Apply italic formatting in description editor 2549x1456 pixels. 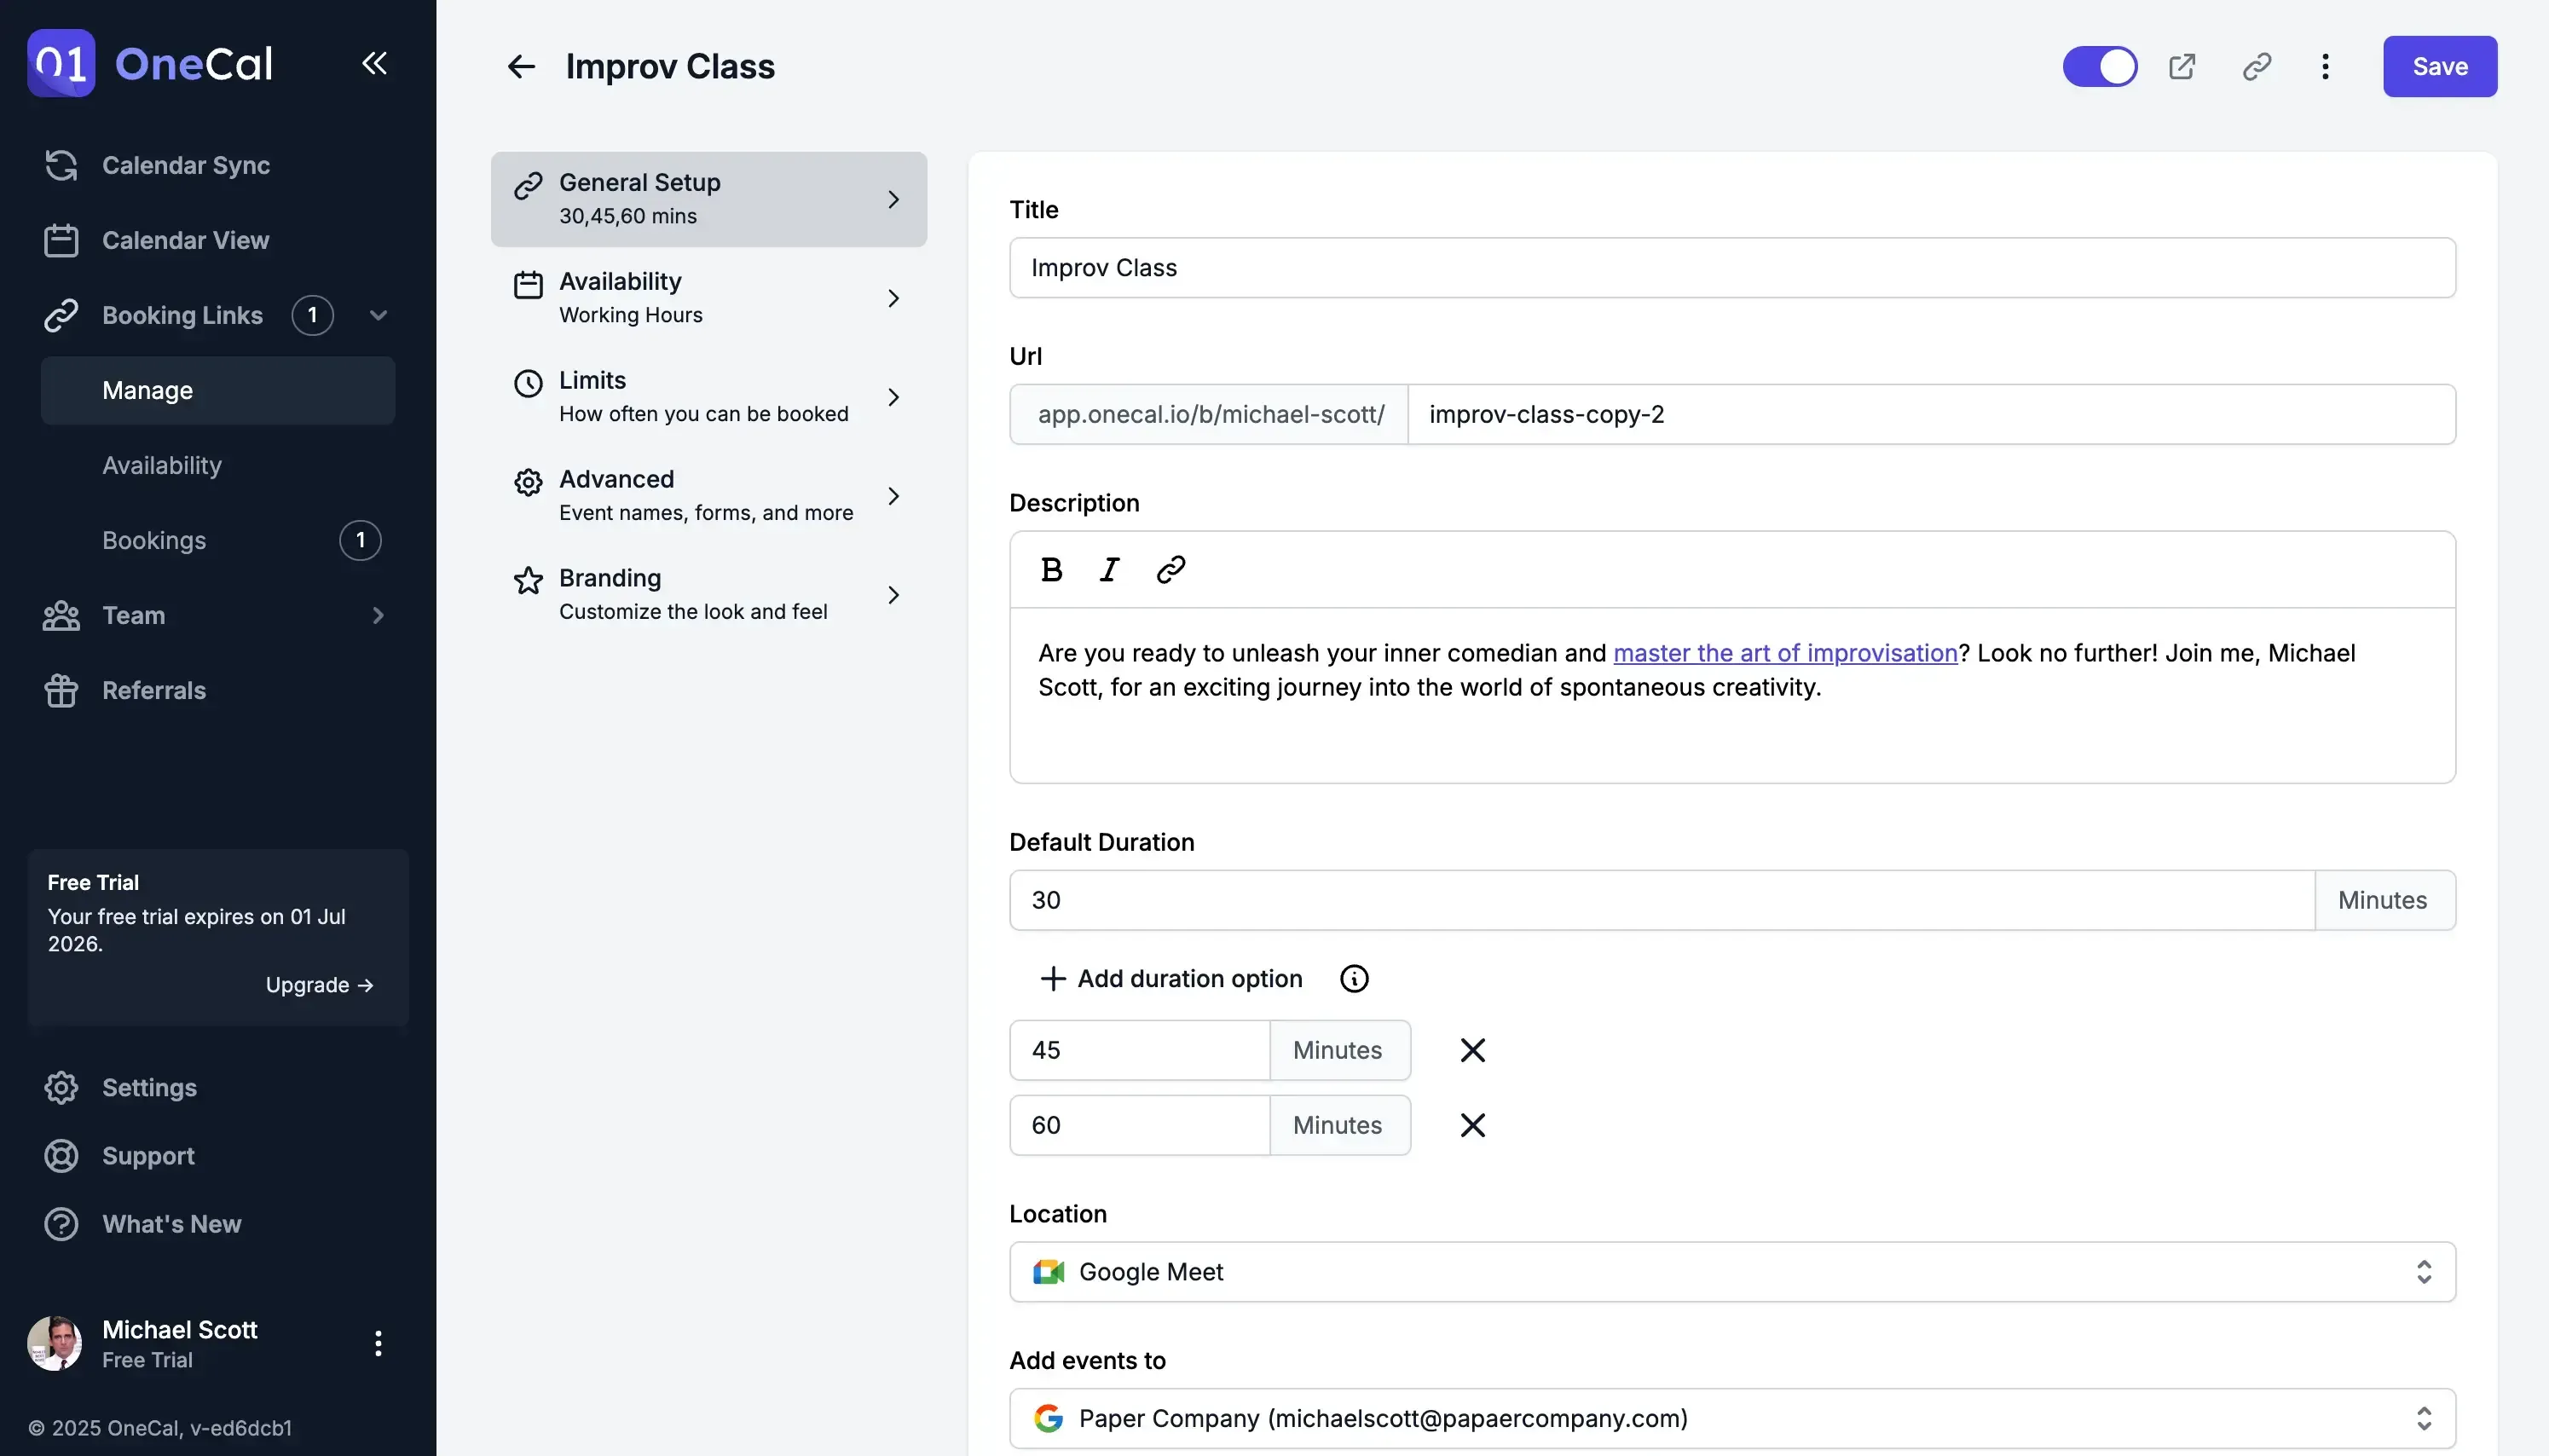pos(1108,569)
